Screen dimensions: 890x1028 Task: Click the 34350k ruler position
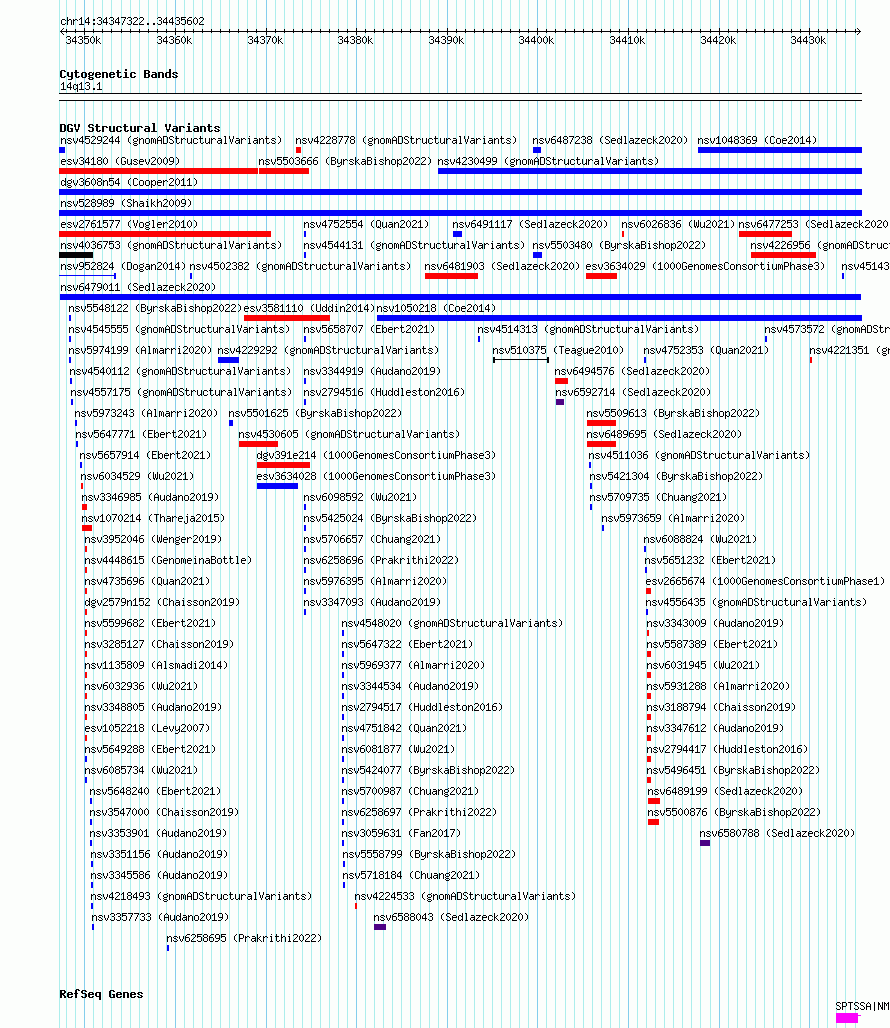pos(83,41)
